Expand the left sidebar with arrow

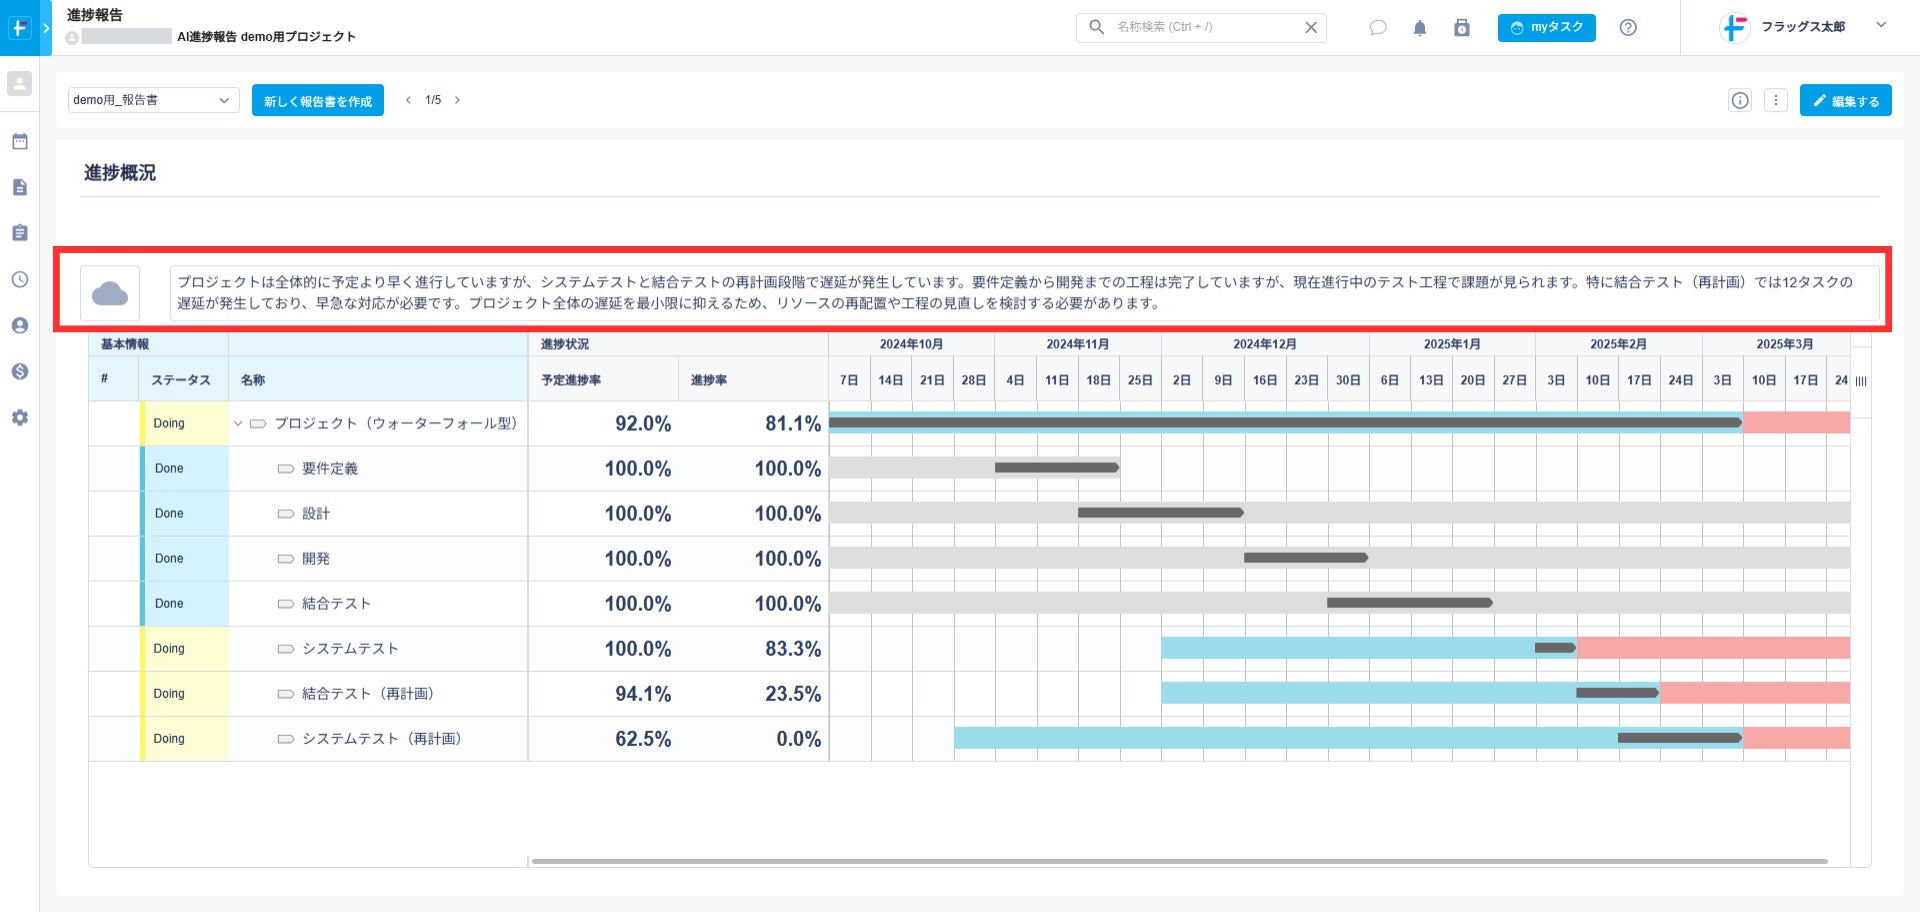(x=46, y=28)
